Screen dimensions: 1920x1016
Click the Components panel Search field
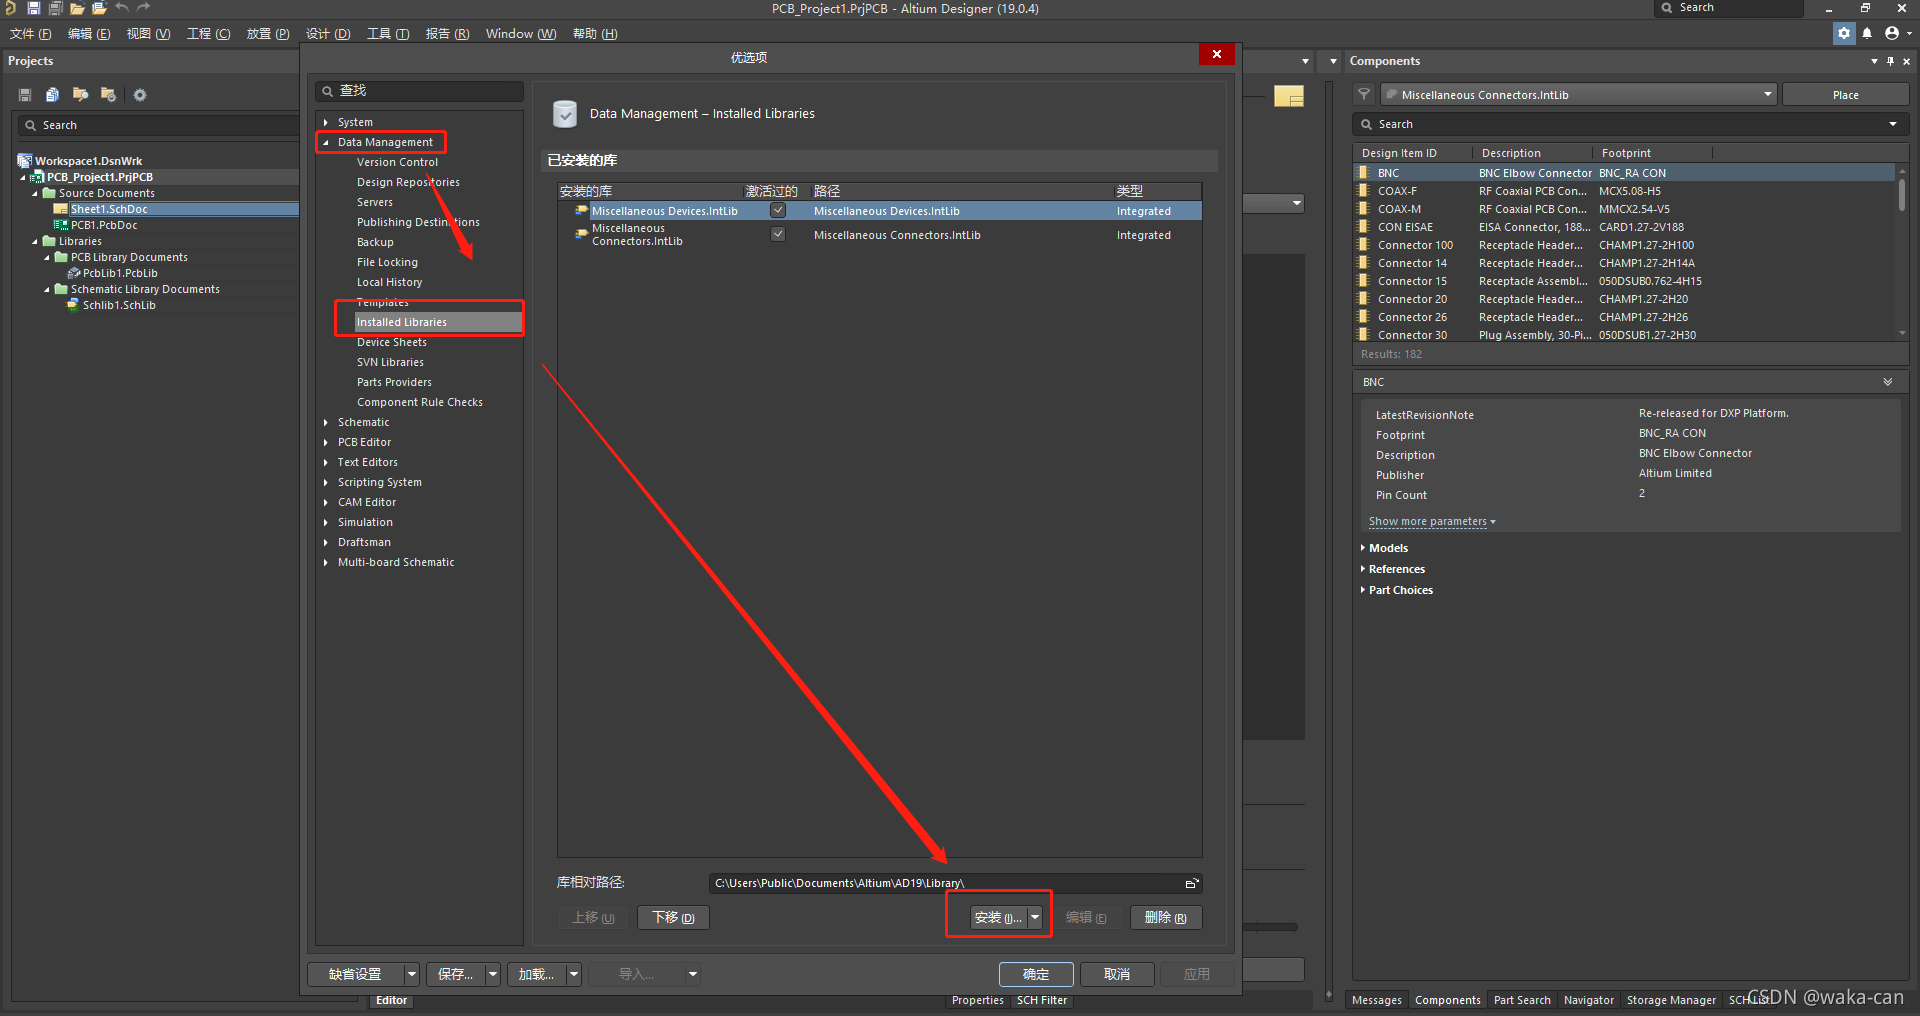coord(1630,124)
